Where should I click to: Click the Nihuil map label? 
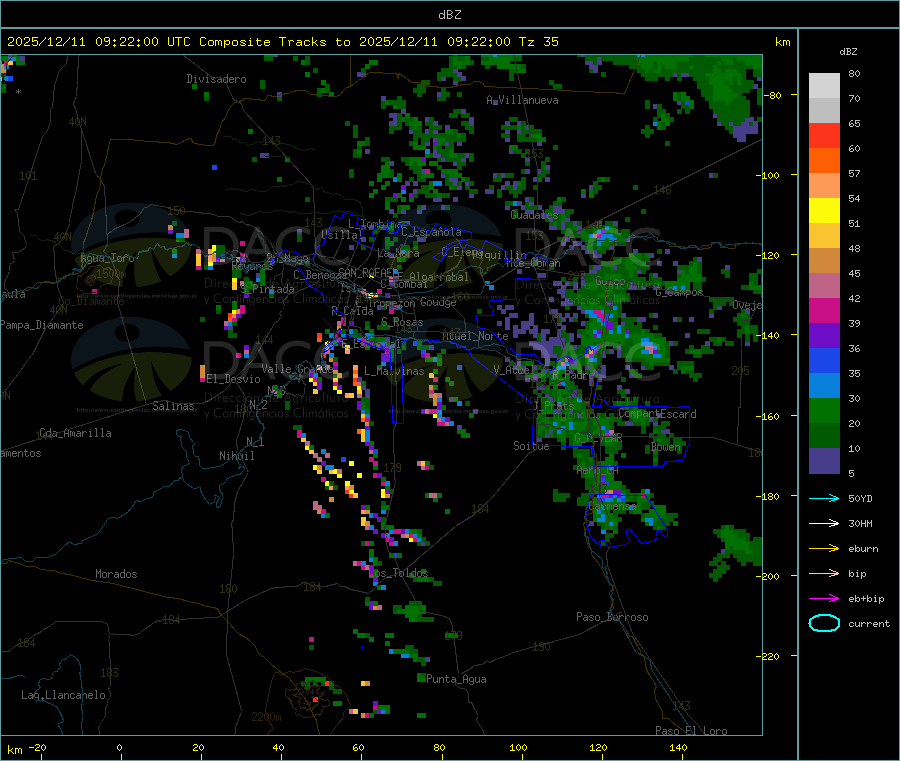[236, 456]
